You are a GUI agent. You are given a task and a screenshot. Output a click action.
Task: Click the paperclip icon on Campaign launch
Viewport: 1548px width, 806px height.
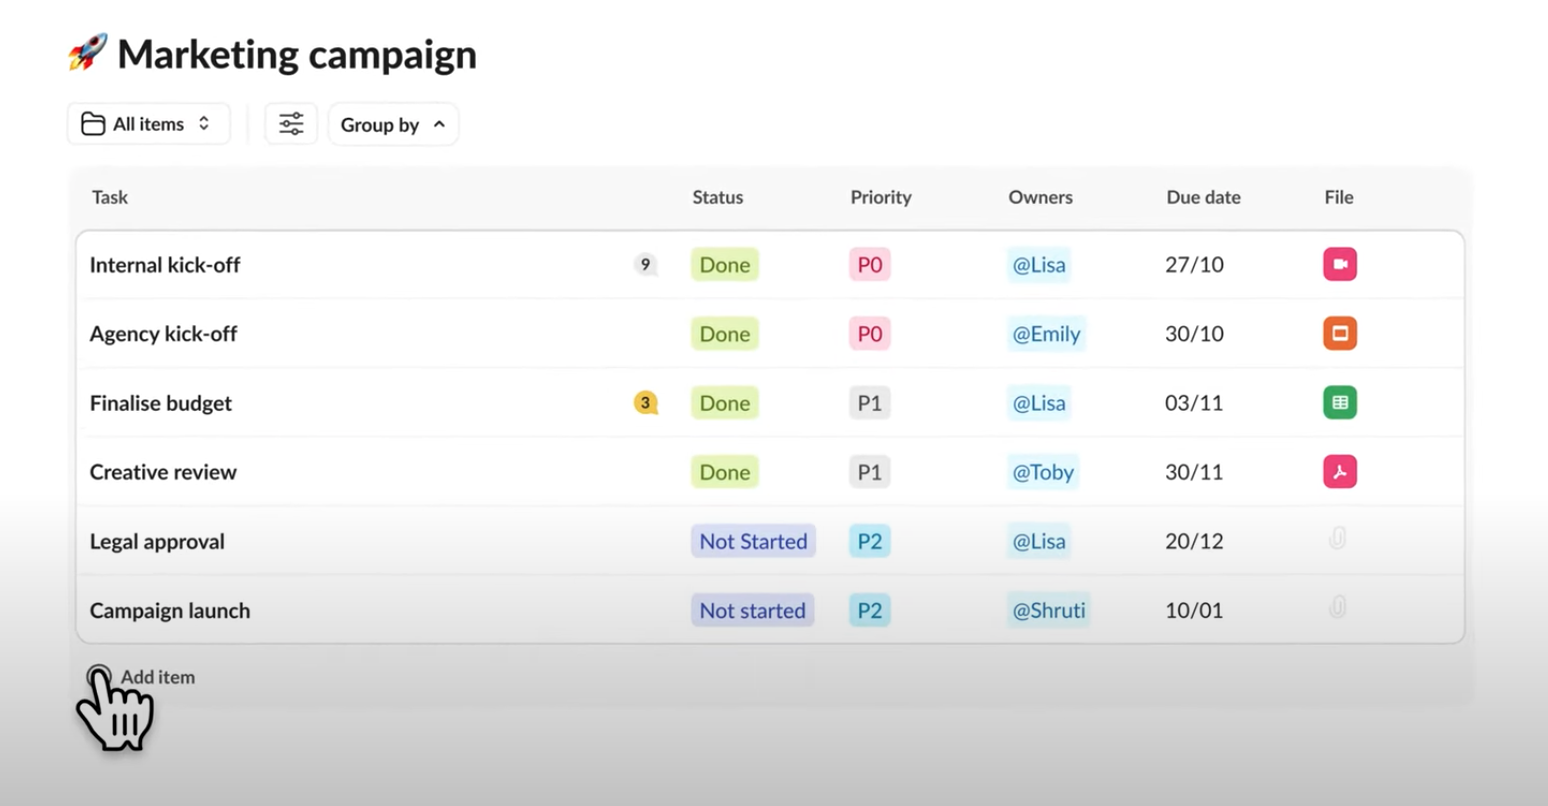[x=1339, y=609]
